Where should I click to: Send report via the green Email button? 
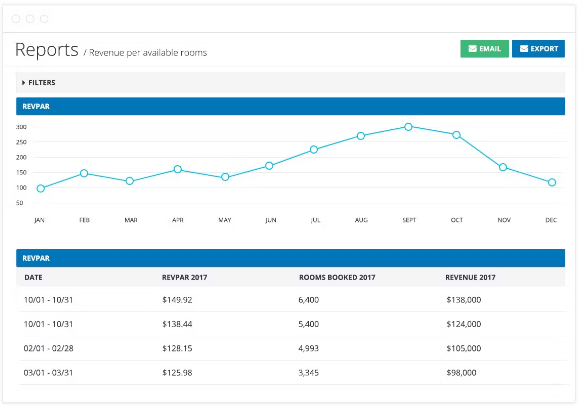pyautogui.click(x=484, y=49)
